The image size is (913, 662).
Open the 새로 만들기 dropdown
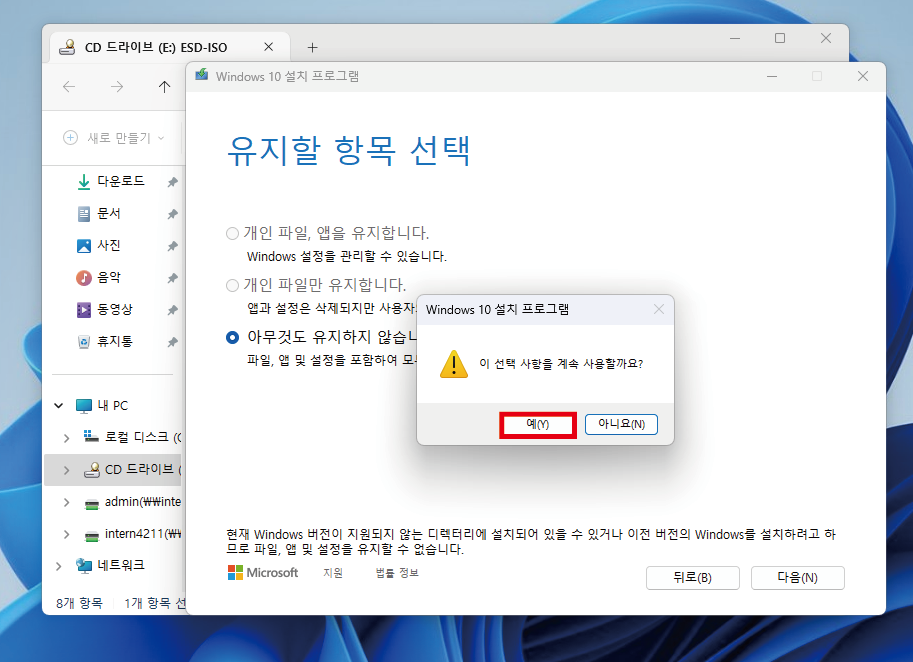(x=114, y=138)
